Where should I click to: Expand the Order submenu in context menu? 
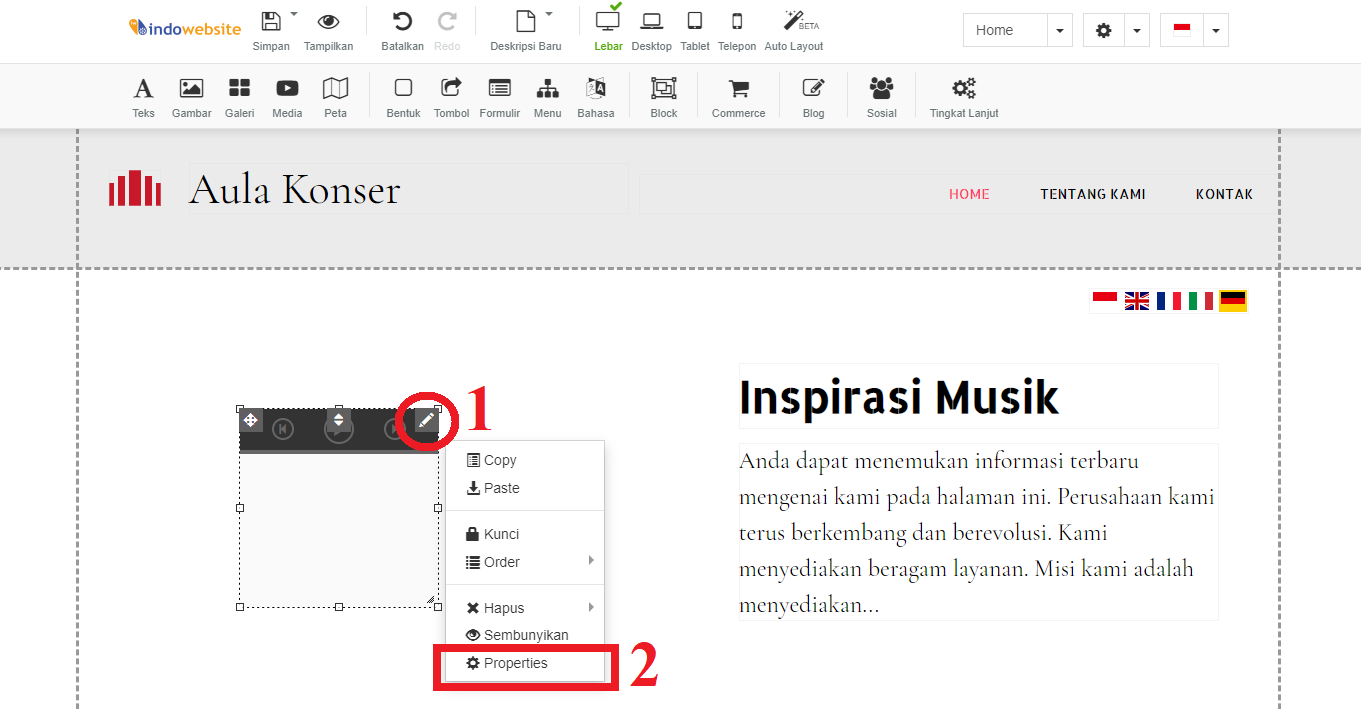click(502, 561)
